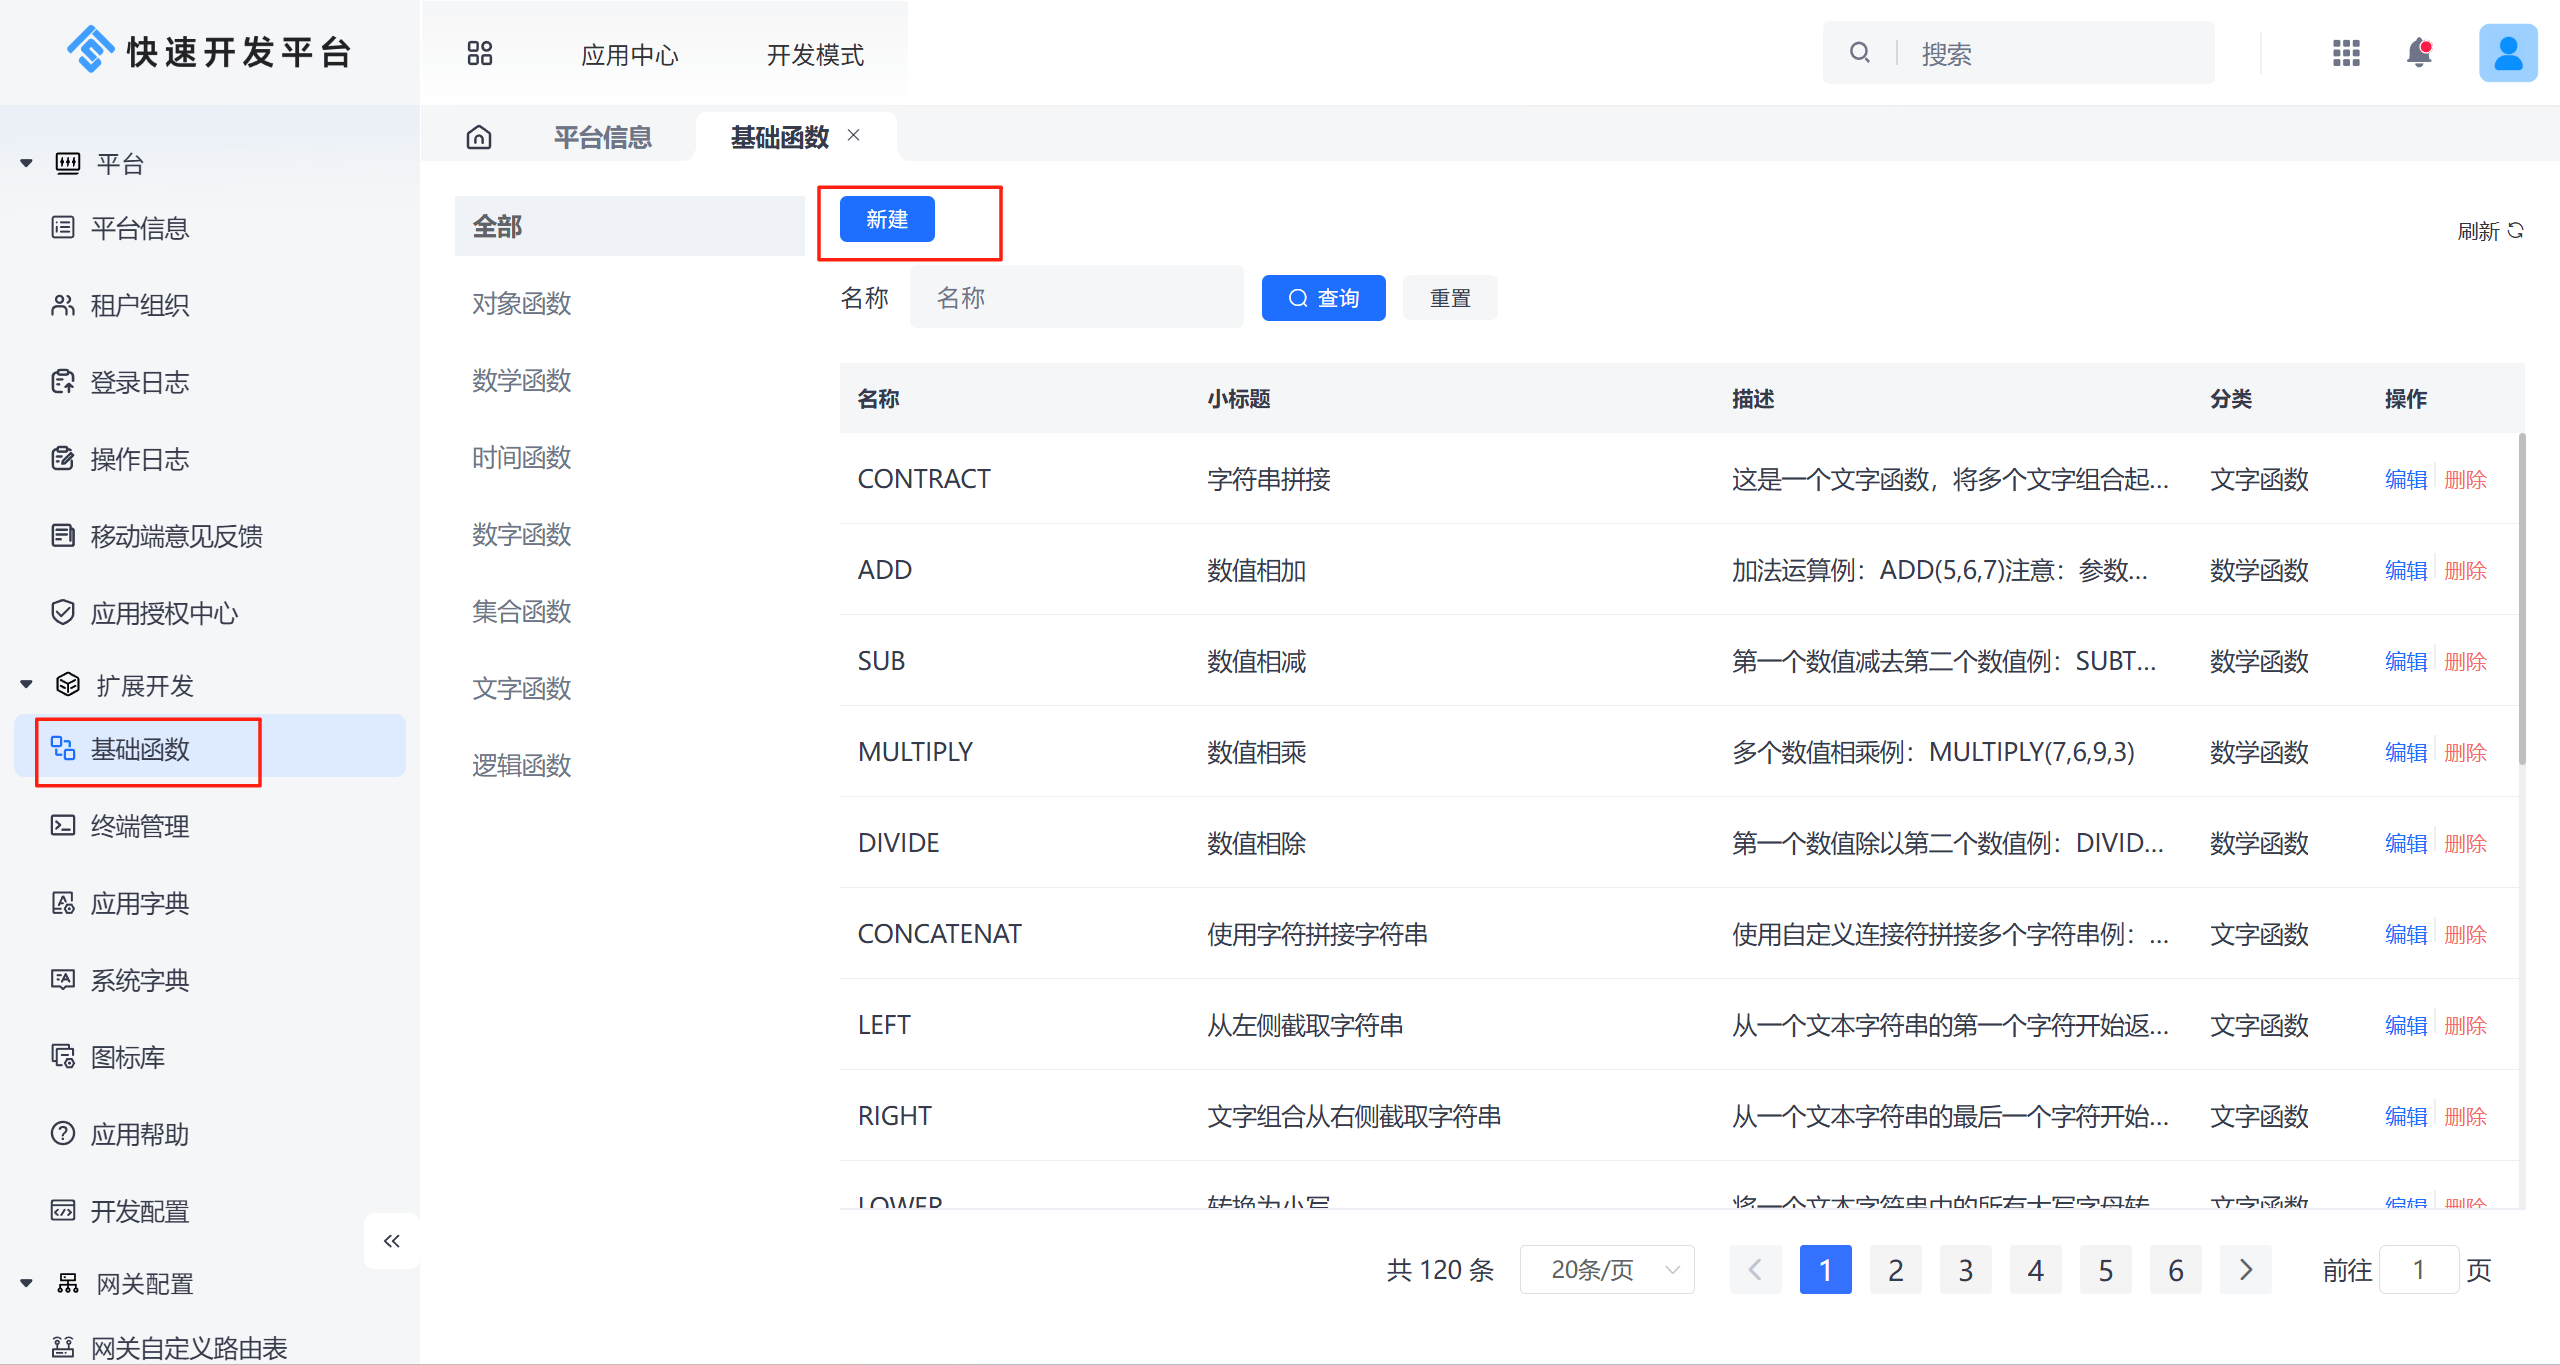Viewport: 2560px width, 1365px height.
Task: Click the blue 查询 button
Action: pyautogui.click(x=1323, y=298)
